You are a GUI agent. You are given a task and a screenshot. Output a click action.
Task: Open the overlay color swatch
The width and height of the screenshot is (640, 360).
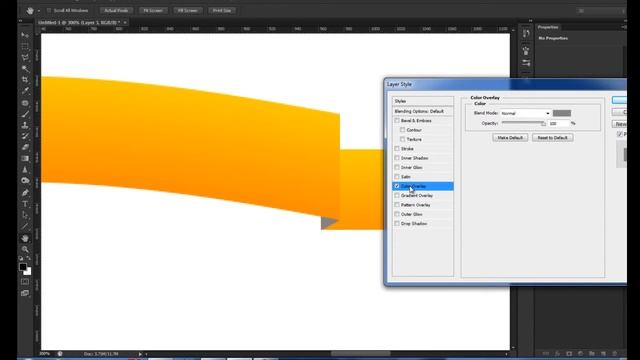coord(562,113)
